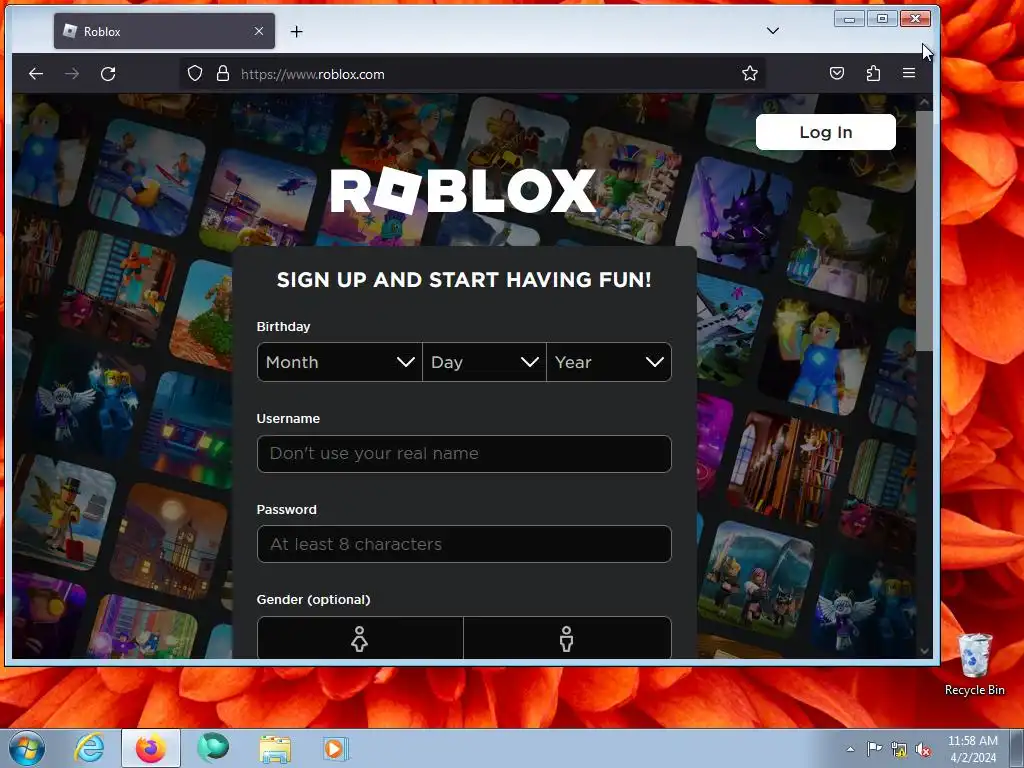1024x768 pixels.
Task: Open the Windows Start button
Action: coord(27,748)
